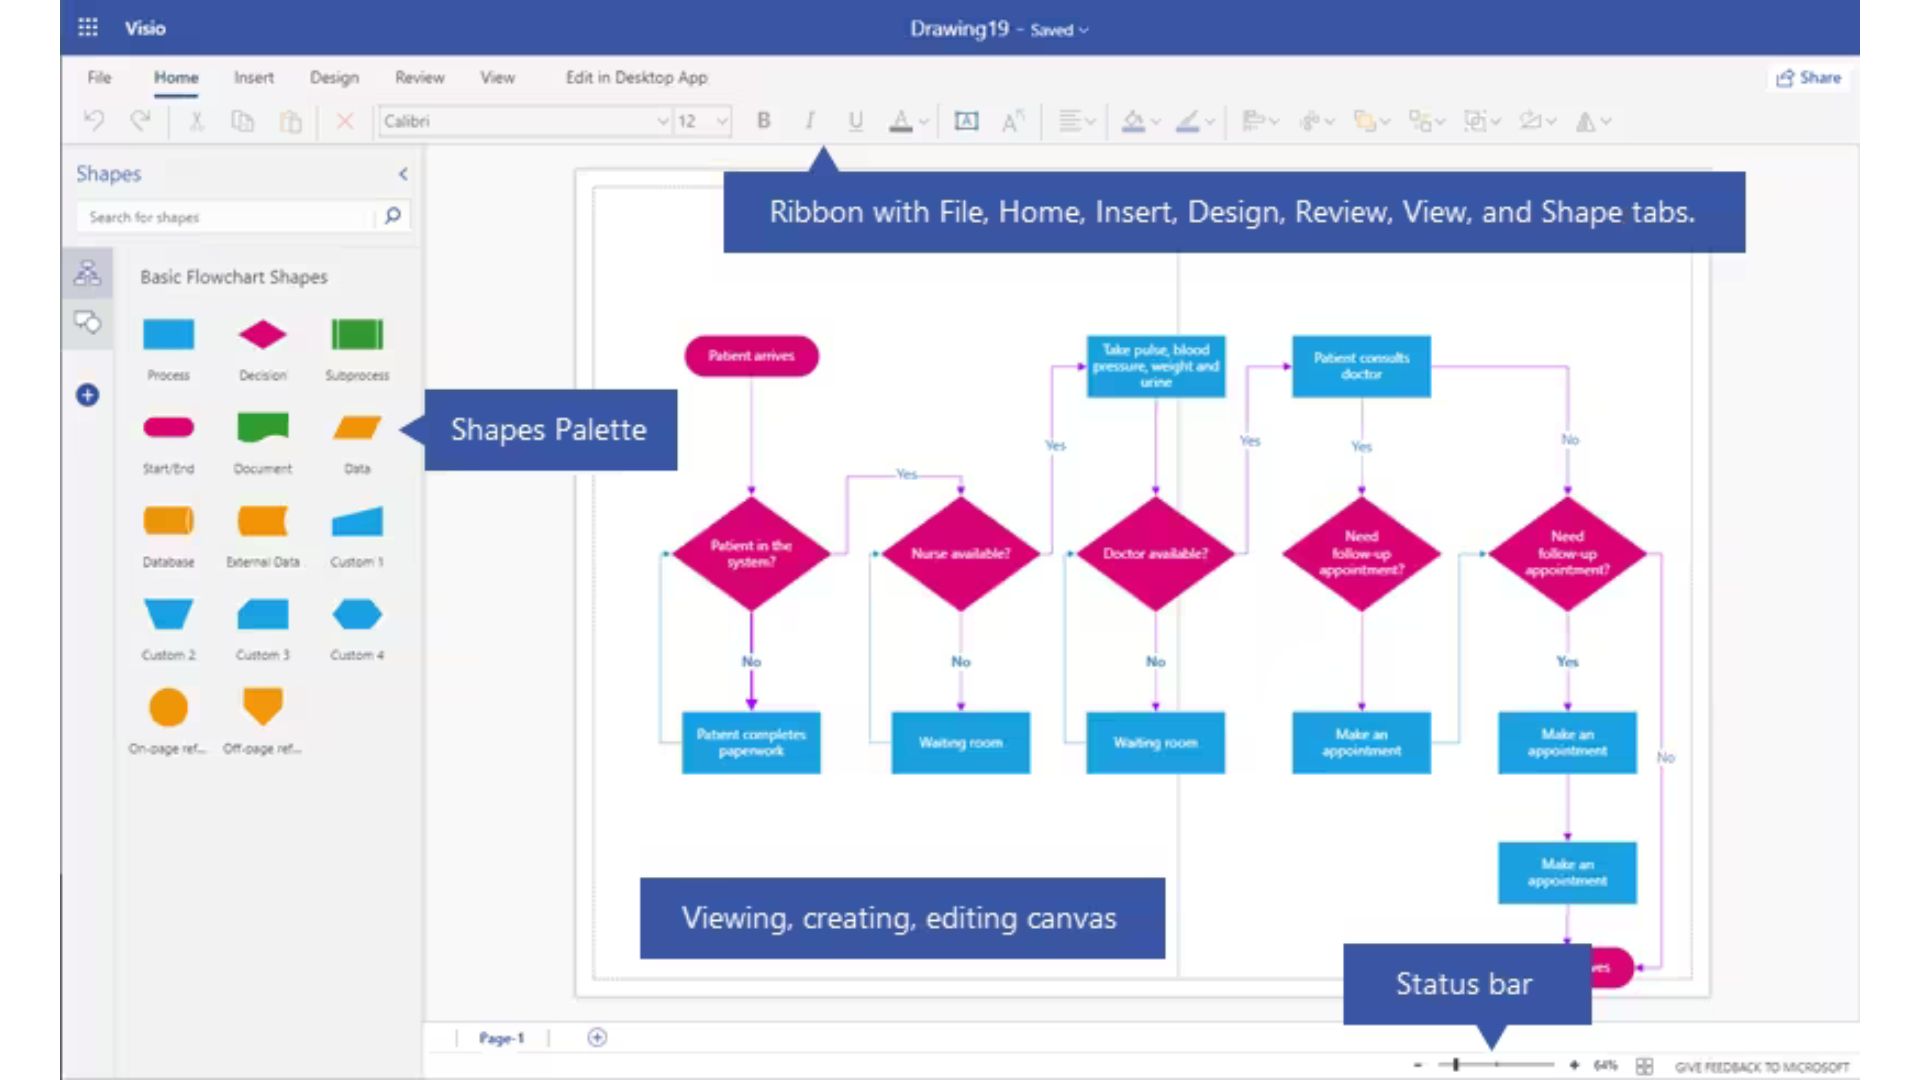Open the Microsoft 365 app launcher waffle
Viewport: 1920px width, 1080px height.
click(x=88, y=27)
